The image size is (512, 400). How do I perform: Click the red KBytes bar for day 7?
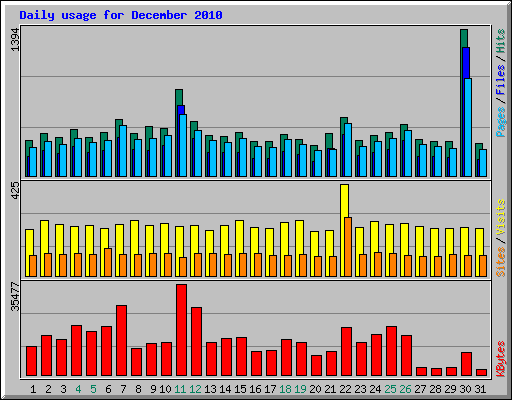[121, 341]
